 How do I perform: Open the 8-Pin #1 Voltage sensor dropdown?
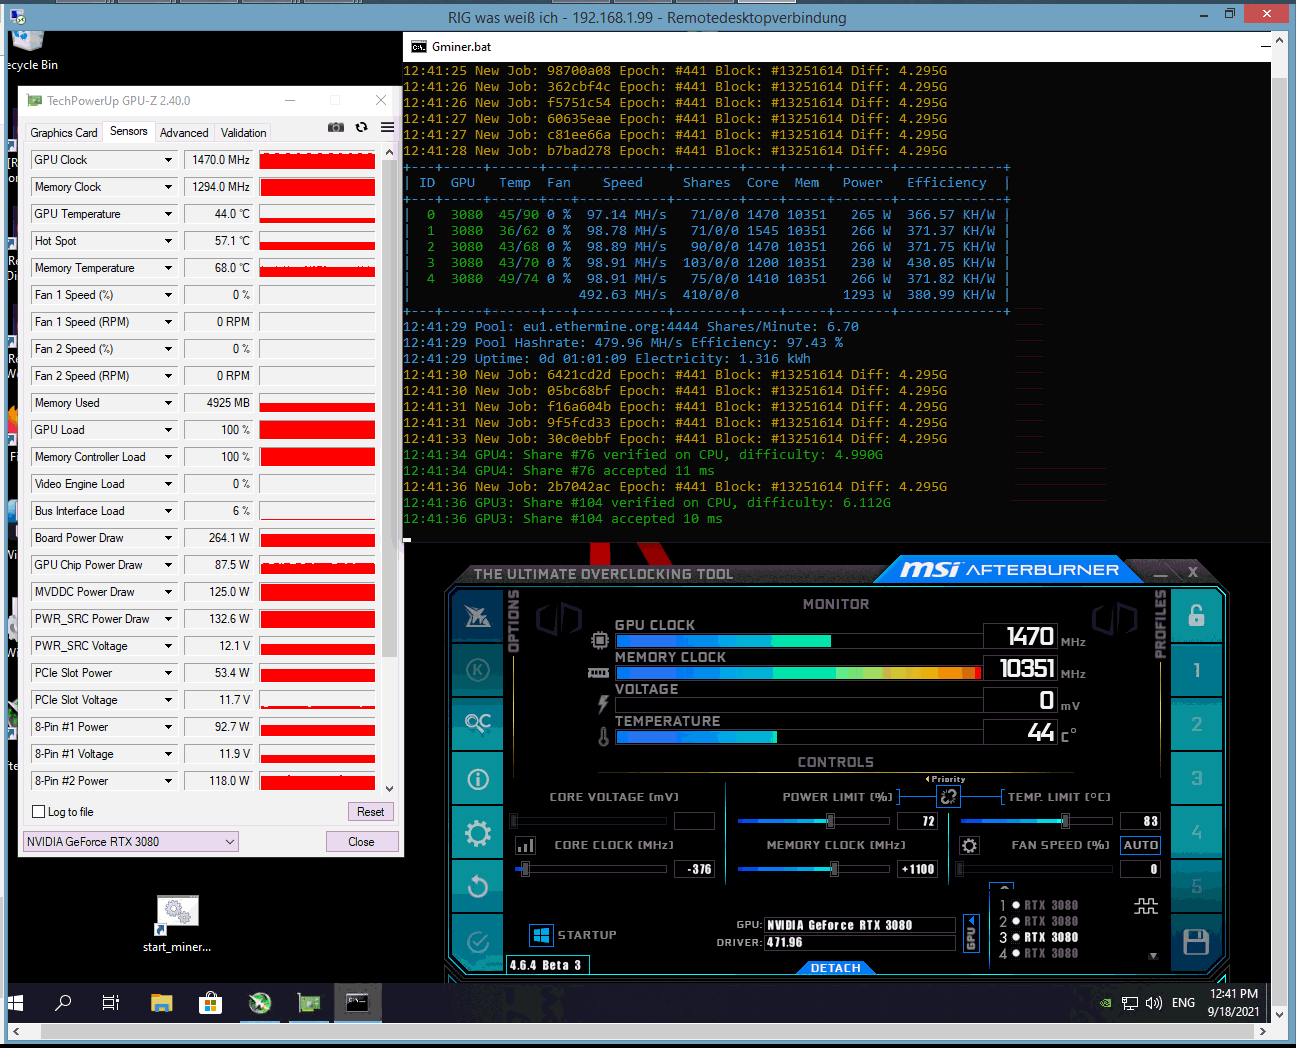[x=168, y=754]
